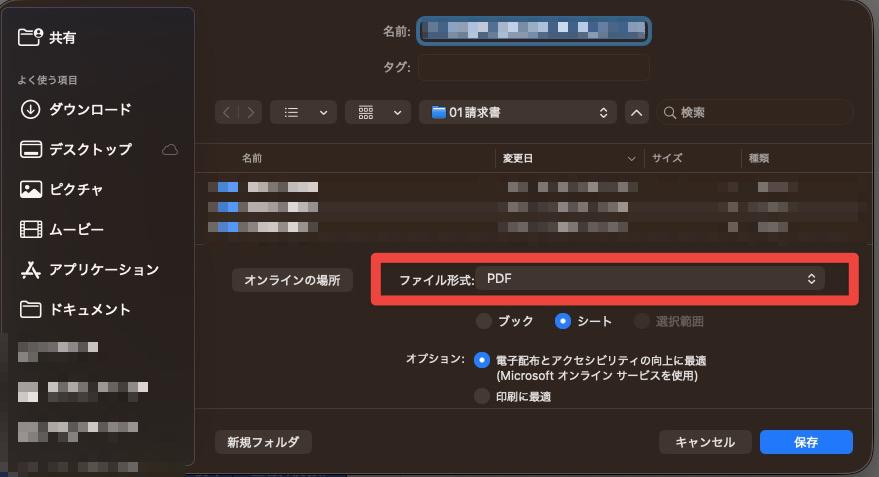Click the 新規フォルダ button
879x477 pixels.
click(x=263, y=442)
